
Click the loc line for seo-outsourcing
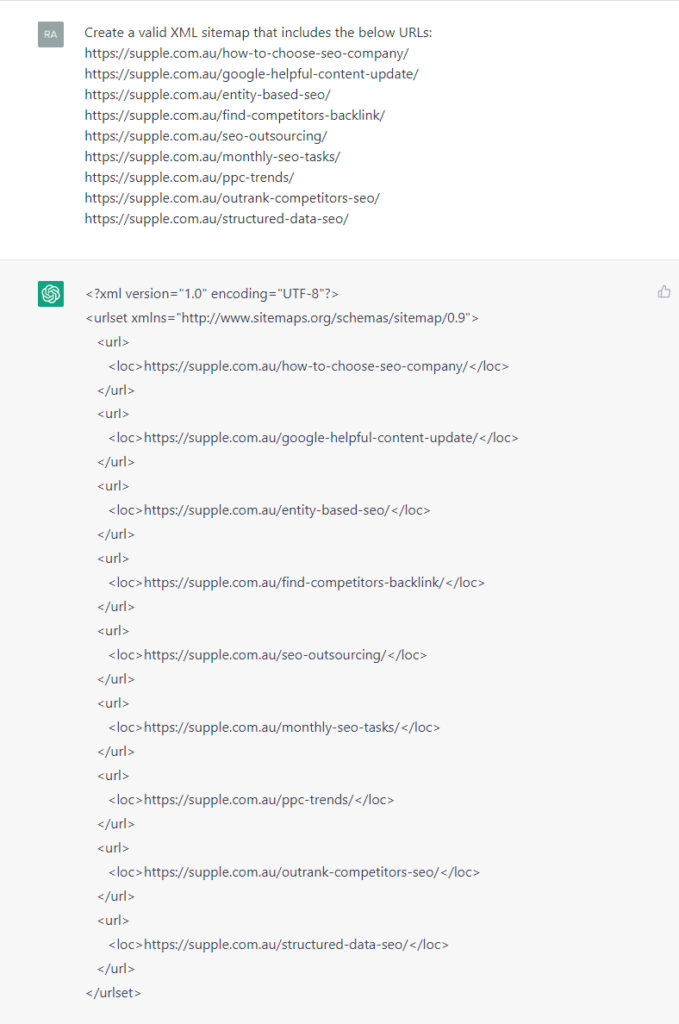pyautogui.click(x=268, y=655)
